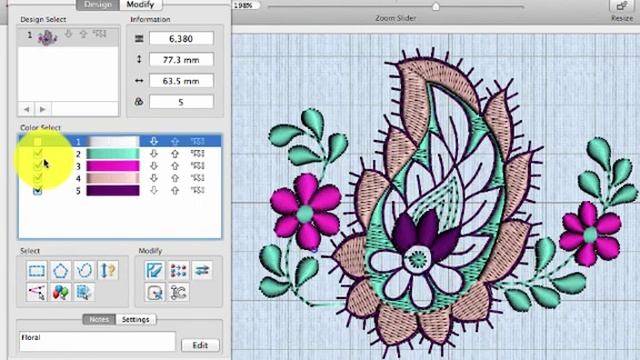
Task: Click the opposing arrows swap Modify icon
Action: click(202, 271)
